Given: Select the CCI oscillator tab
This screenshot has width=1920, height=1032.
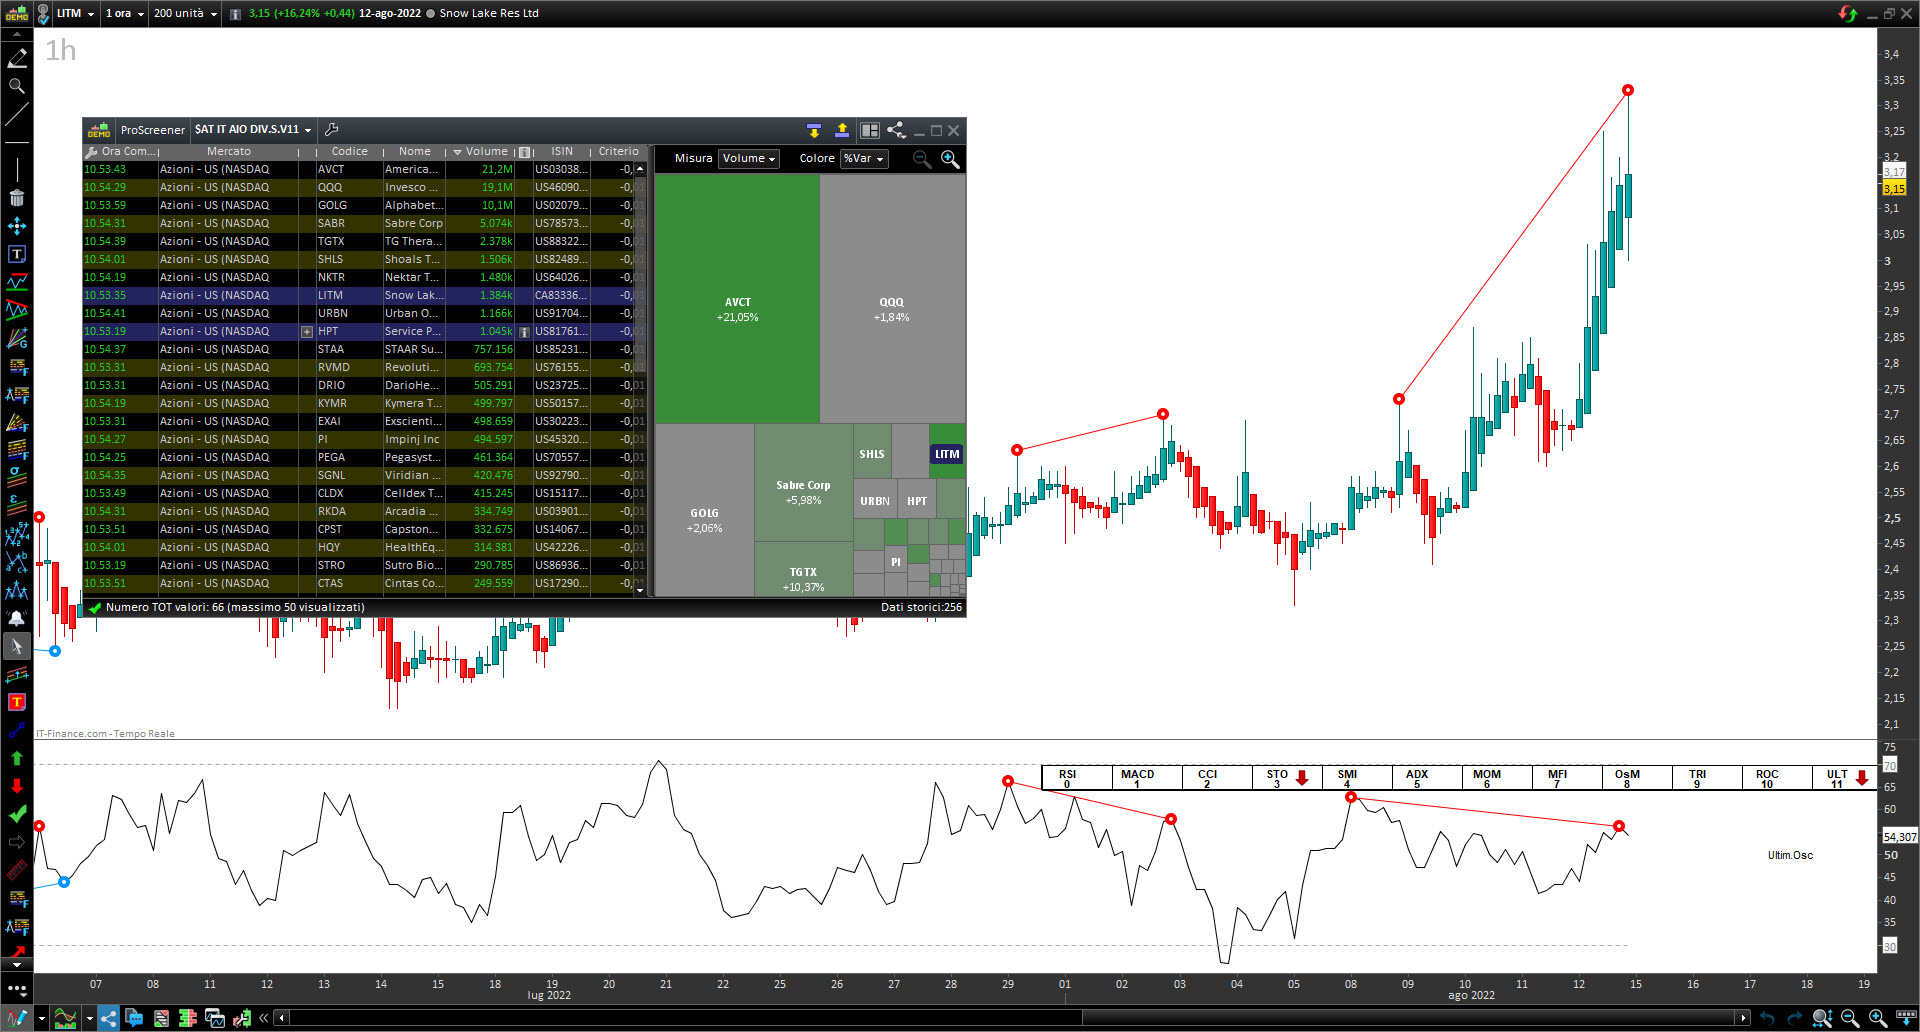Looking at the screenshot, I should click(x=1217, y=778).
